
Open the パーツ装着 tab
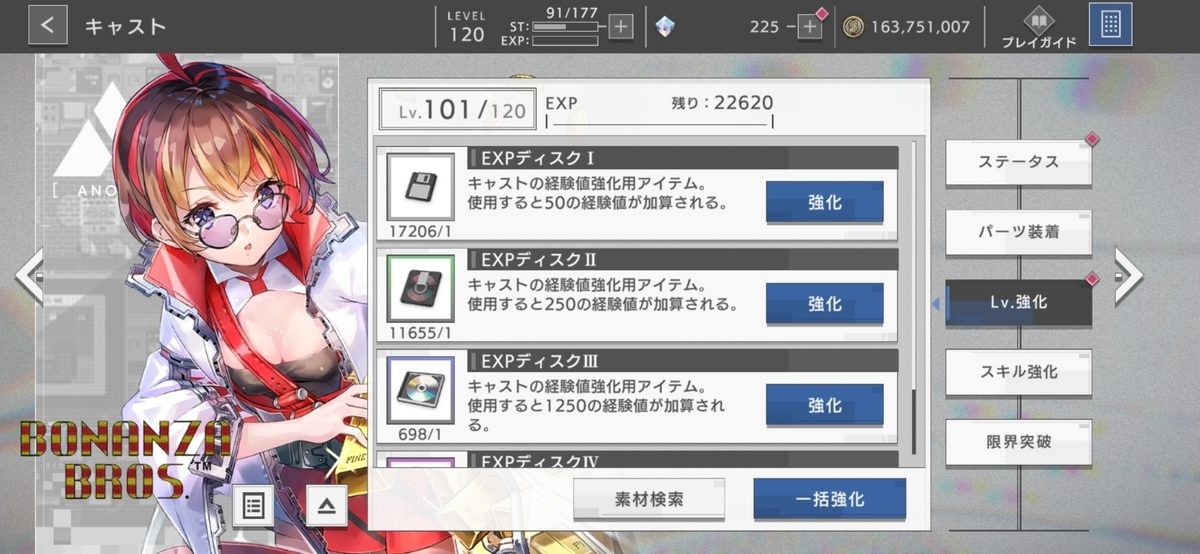pos(1018,232)
